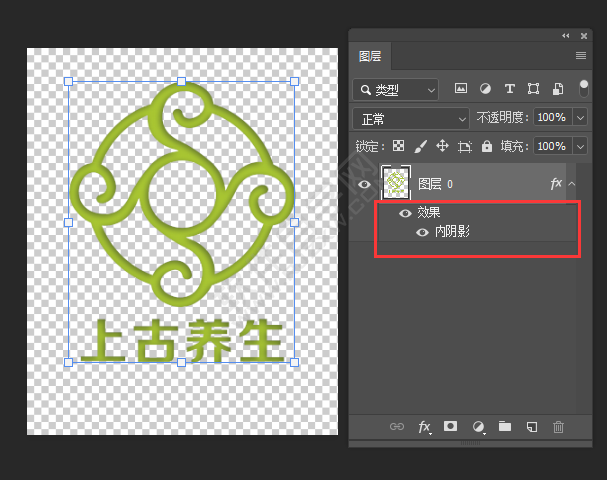Add layer style with bottom fx button
The image size is (607, 480).
tap(424, 427)
